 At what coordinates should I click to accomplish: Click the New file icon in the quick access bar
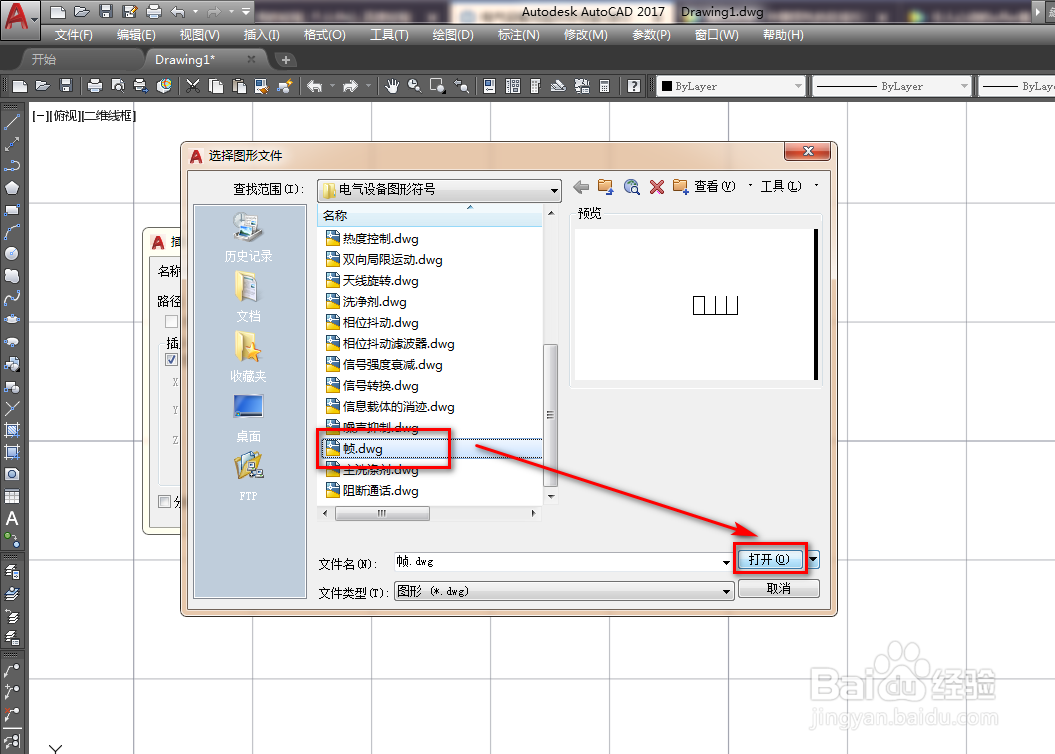[x=58, y=11]
